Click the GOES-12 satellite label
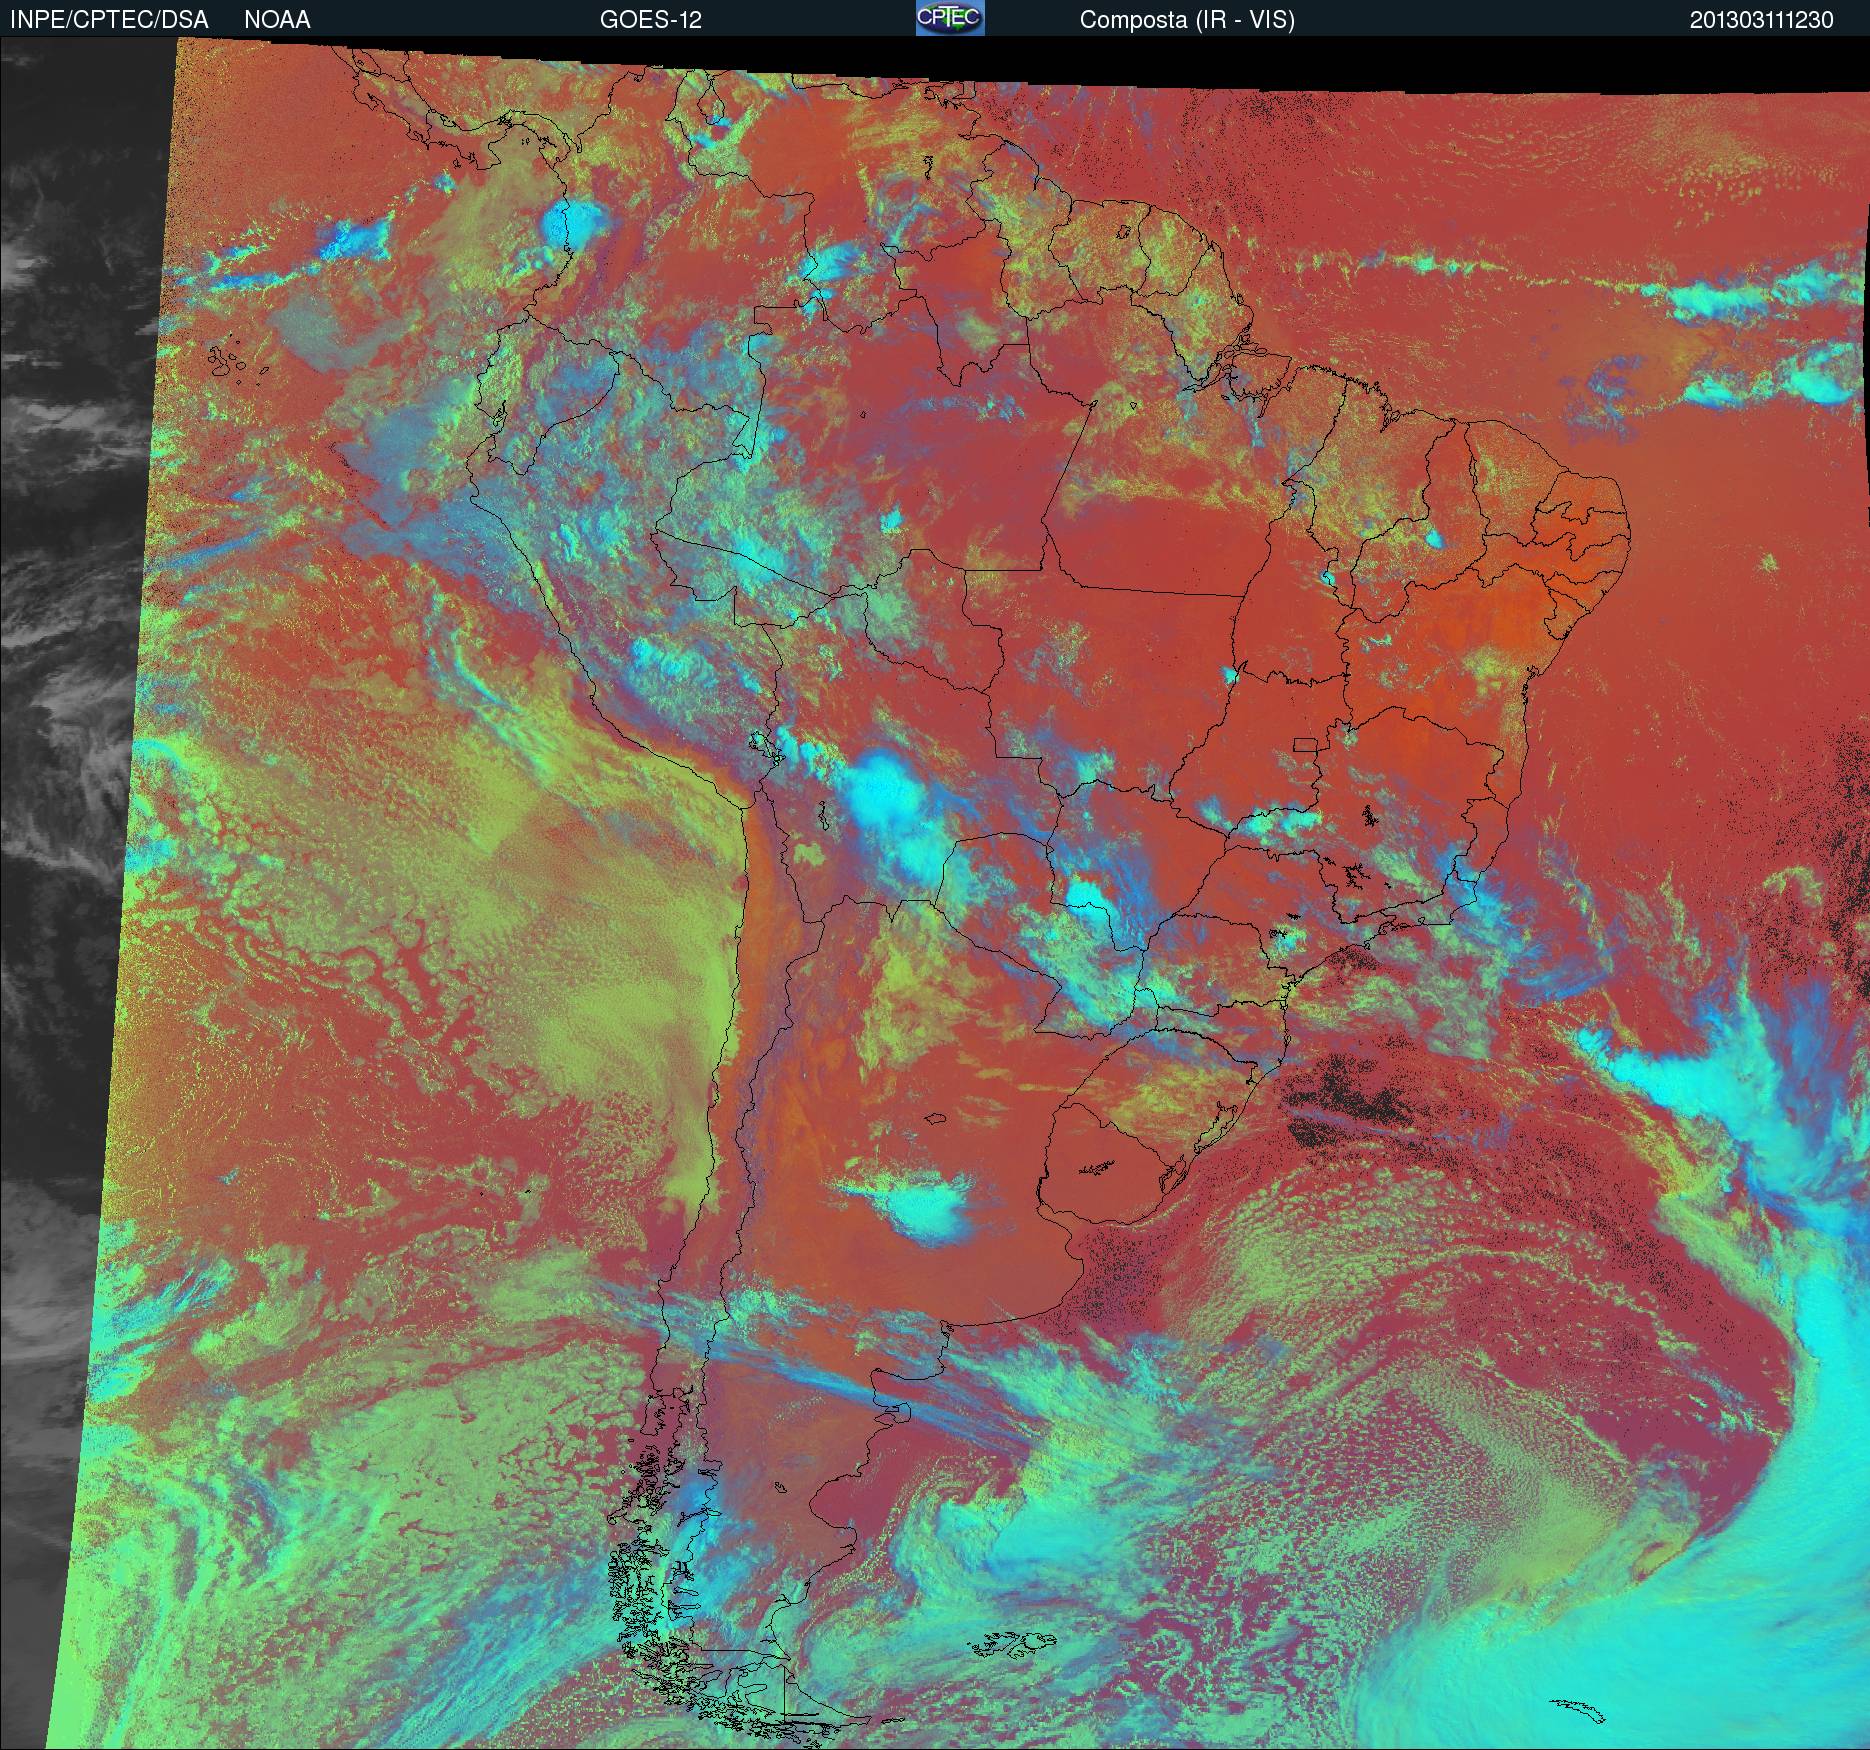 [x=651, y=20]
